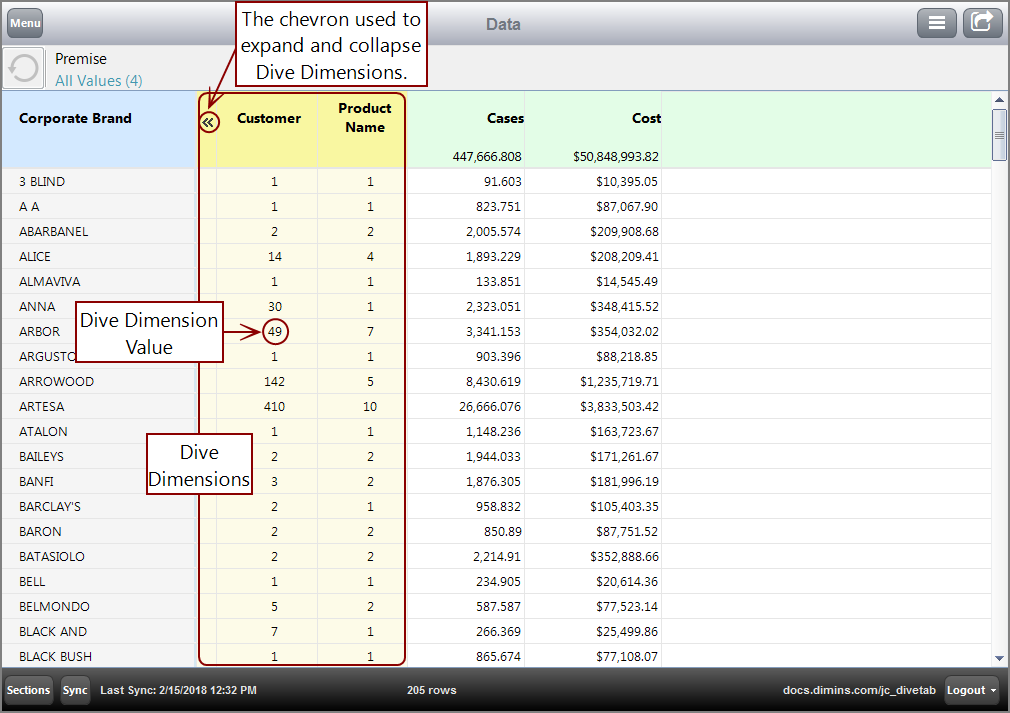Open the hamburger list menu icon

coord(937,23)
